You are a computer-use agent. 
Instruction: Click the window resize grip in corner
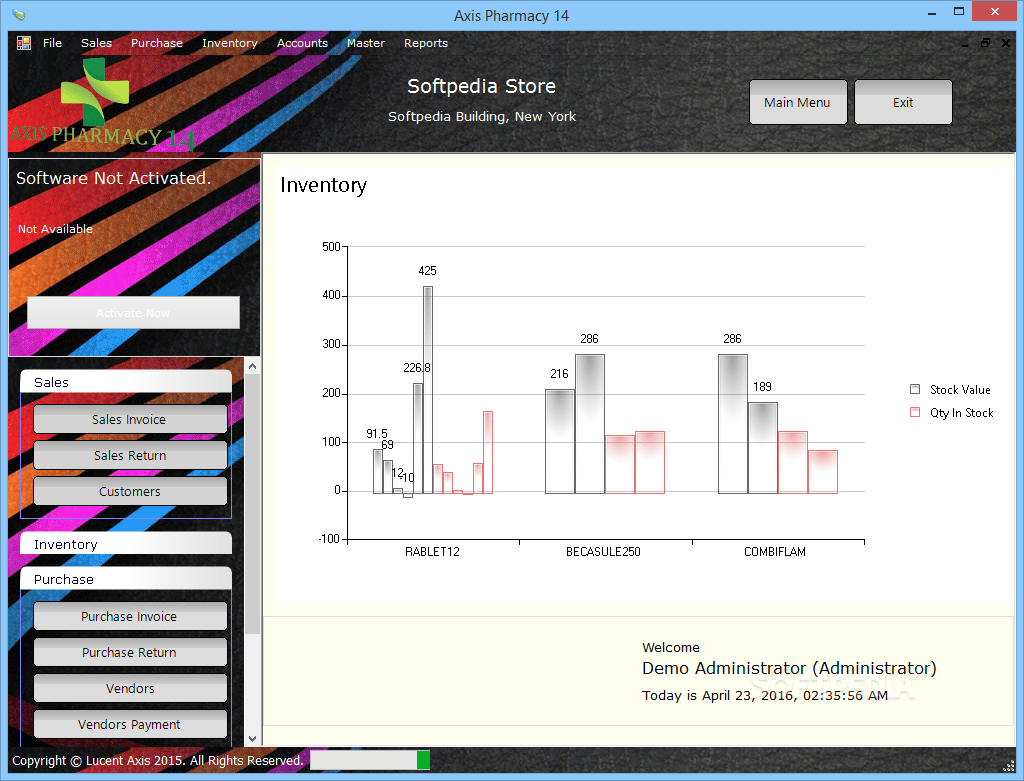pyautogui.click(x=1008, y=766)
